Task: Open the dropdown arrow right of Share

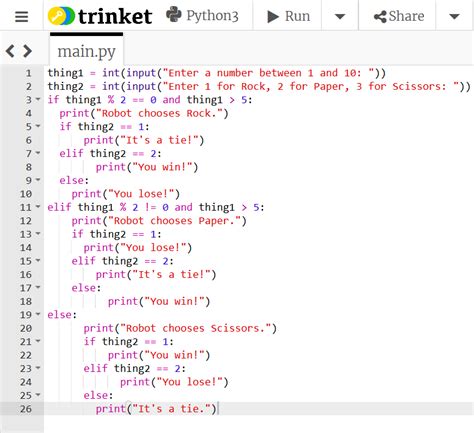Action: 455,16
